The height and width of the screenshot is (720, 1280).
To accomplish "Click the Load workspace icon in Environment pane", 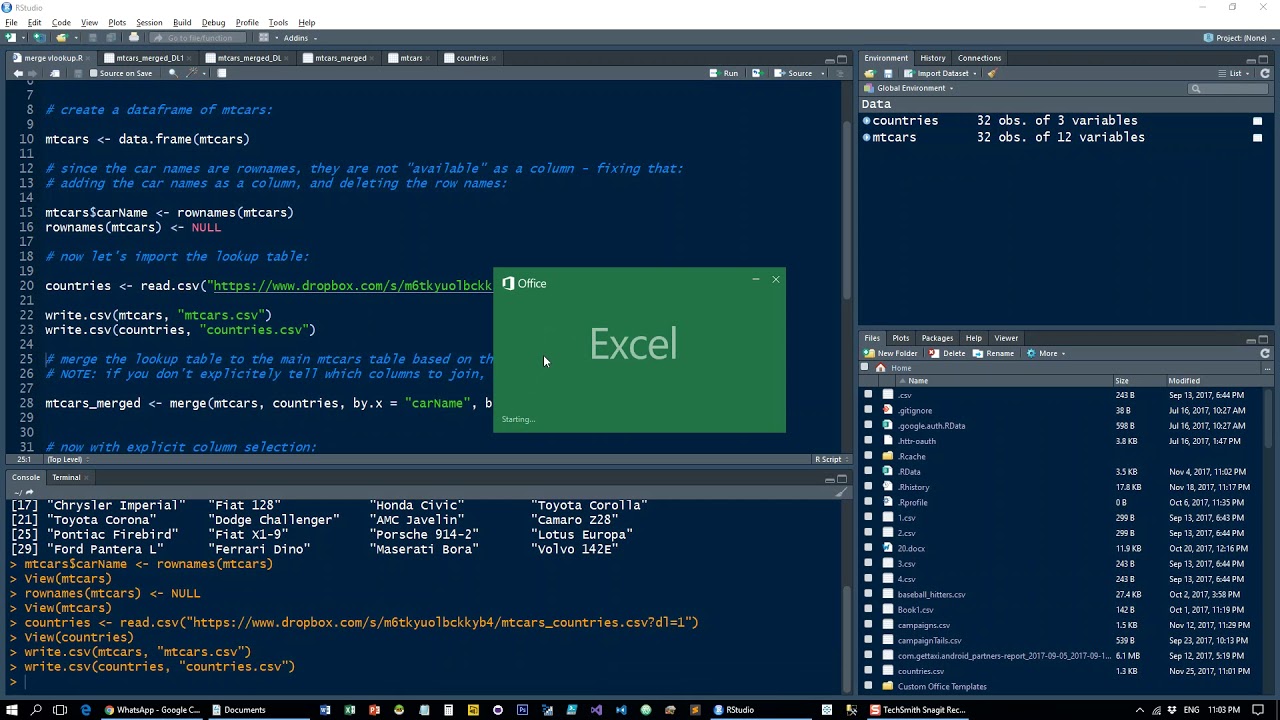I will 869,73.
